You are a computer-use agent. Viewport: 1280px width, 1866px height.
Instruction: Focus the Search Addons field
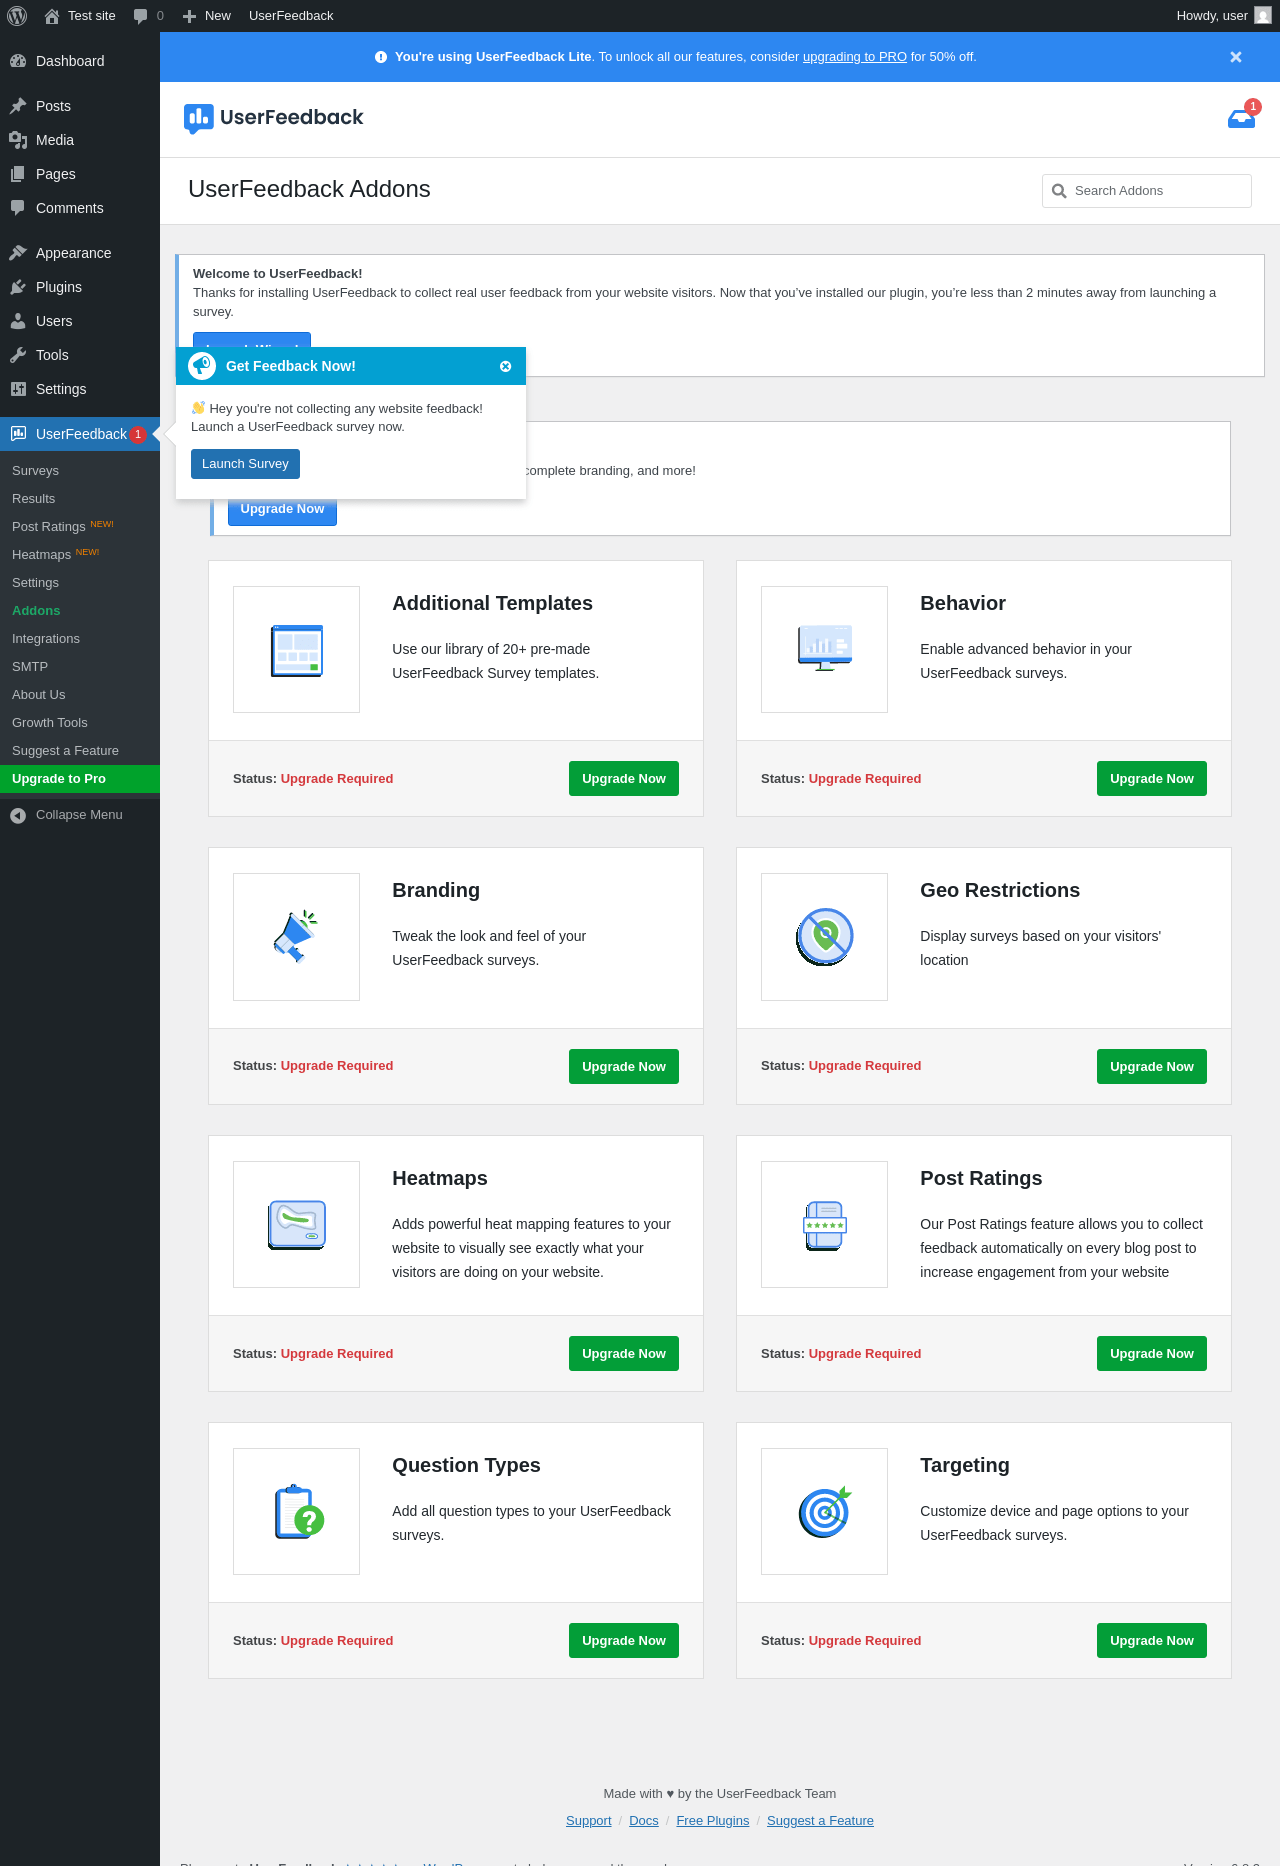[1147, 191]
